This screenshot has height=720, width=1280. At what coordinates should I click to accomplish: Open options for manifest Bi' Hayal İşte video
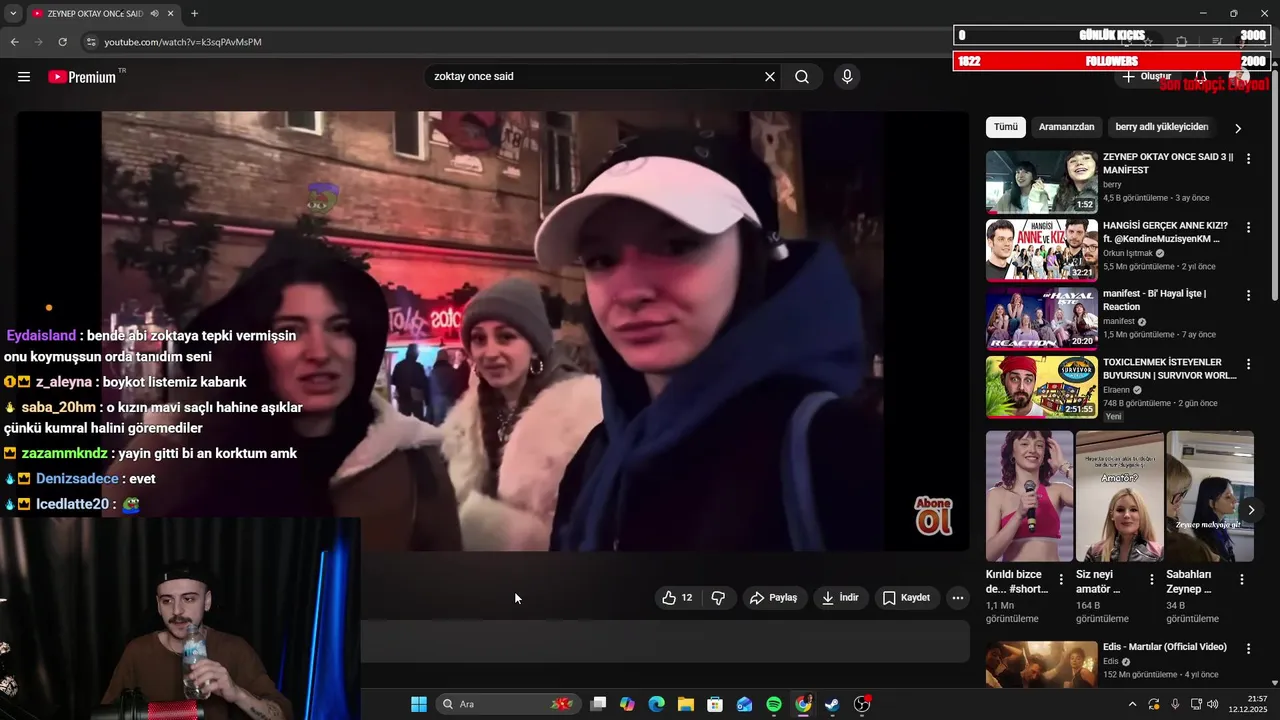[x=1248, y=296]
